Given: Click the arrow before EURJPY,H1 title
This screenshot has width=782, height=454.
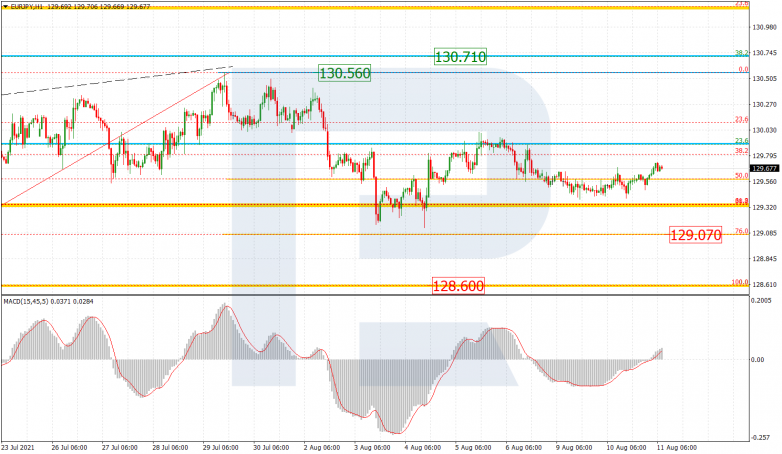Looking at the screenshot, I should [5, 7].
